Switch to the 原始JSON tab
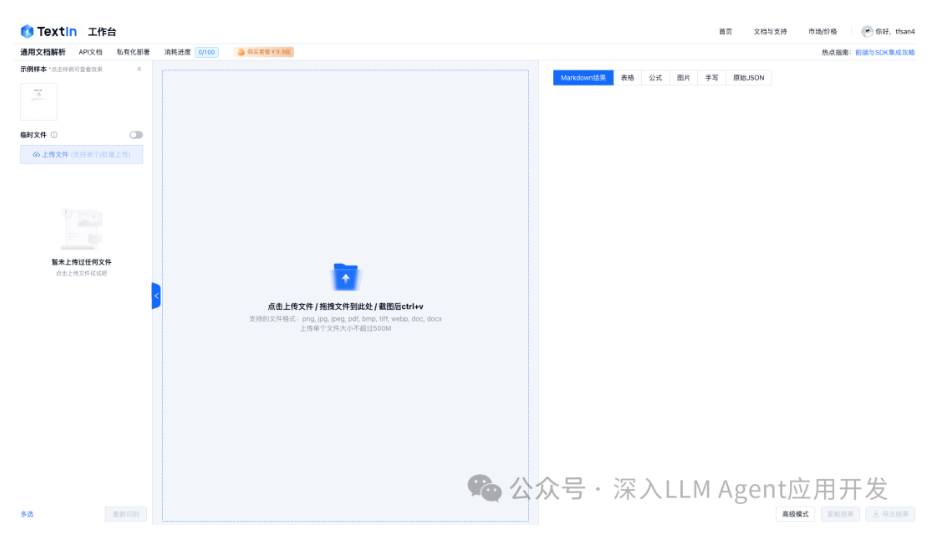 pyautogui.click(x=748, y=78)
